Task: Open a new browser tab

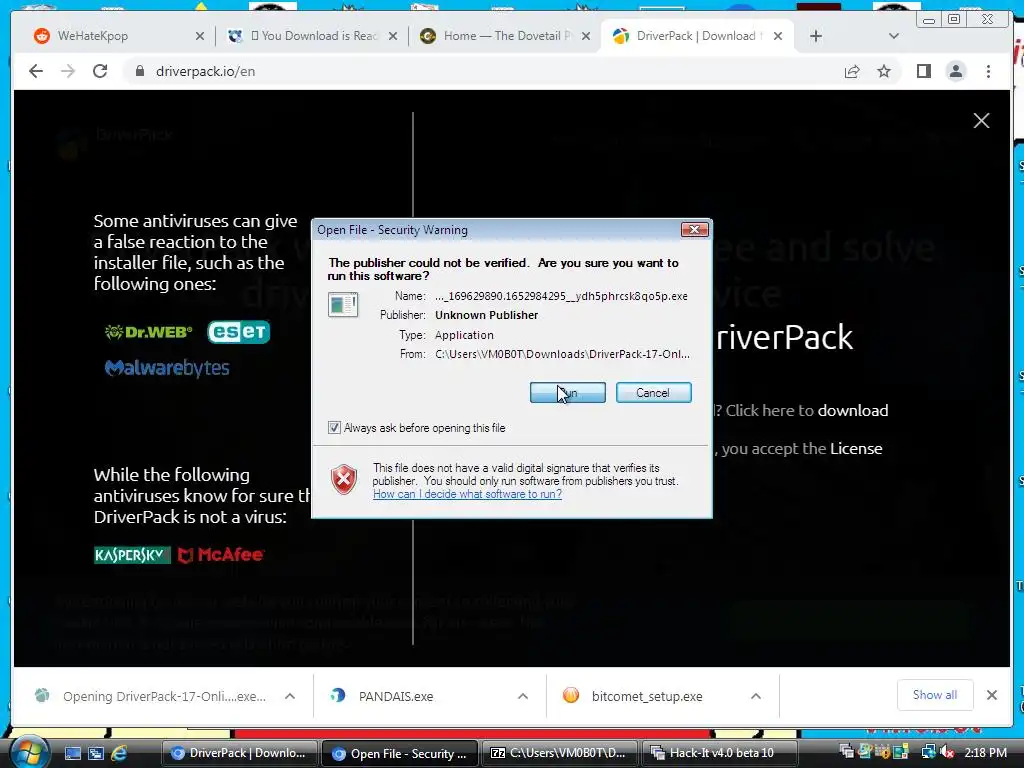Action: tap(816, 36)
